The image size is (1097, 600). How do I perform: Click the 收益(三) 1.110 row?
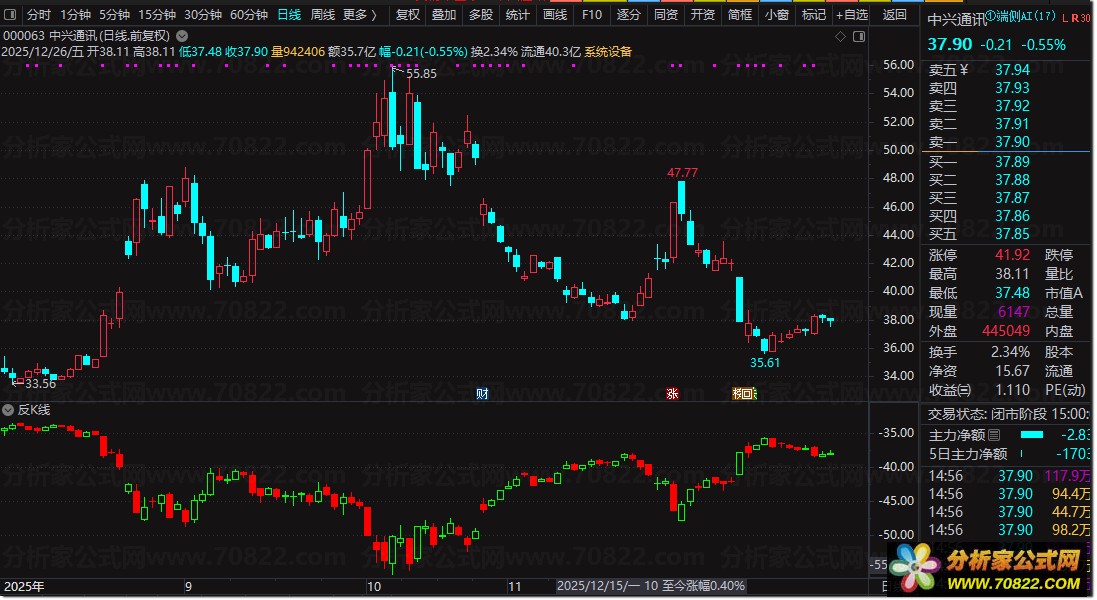pos(979,390)
